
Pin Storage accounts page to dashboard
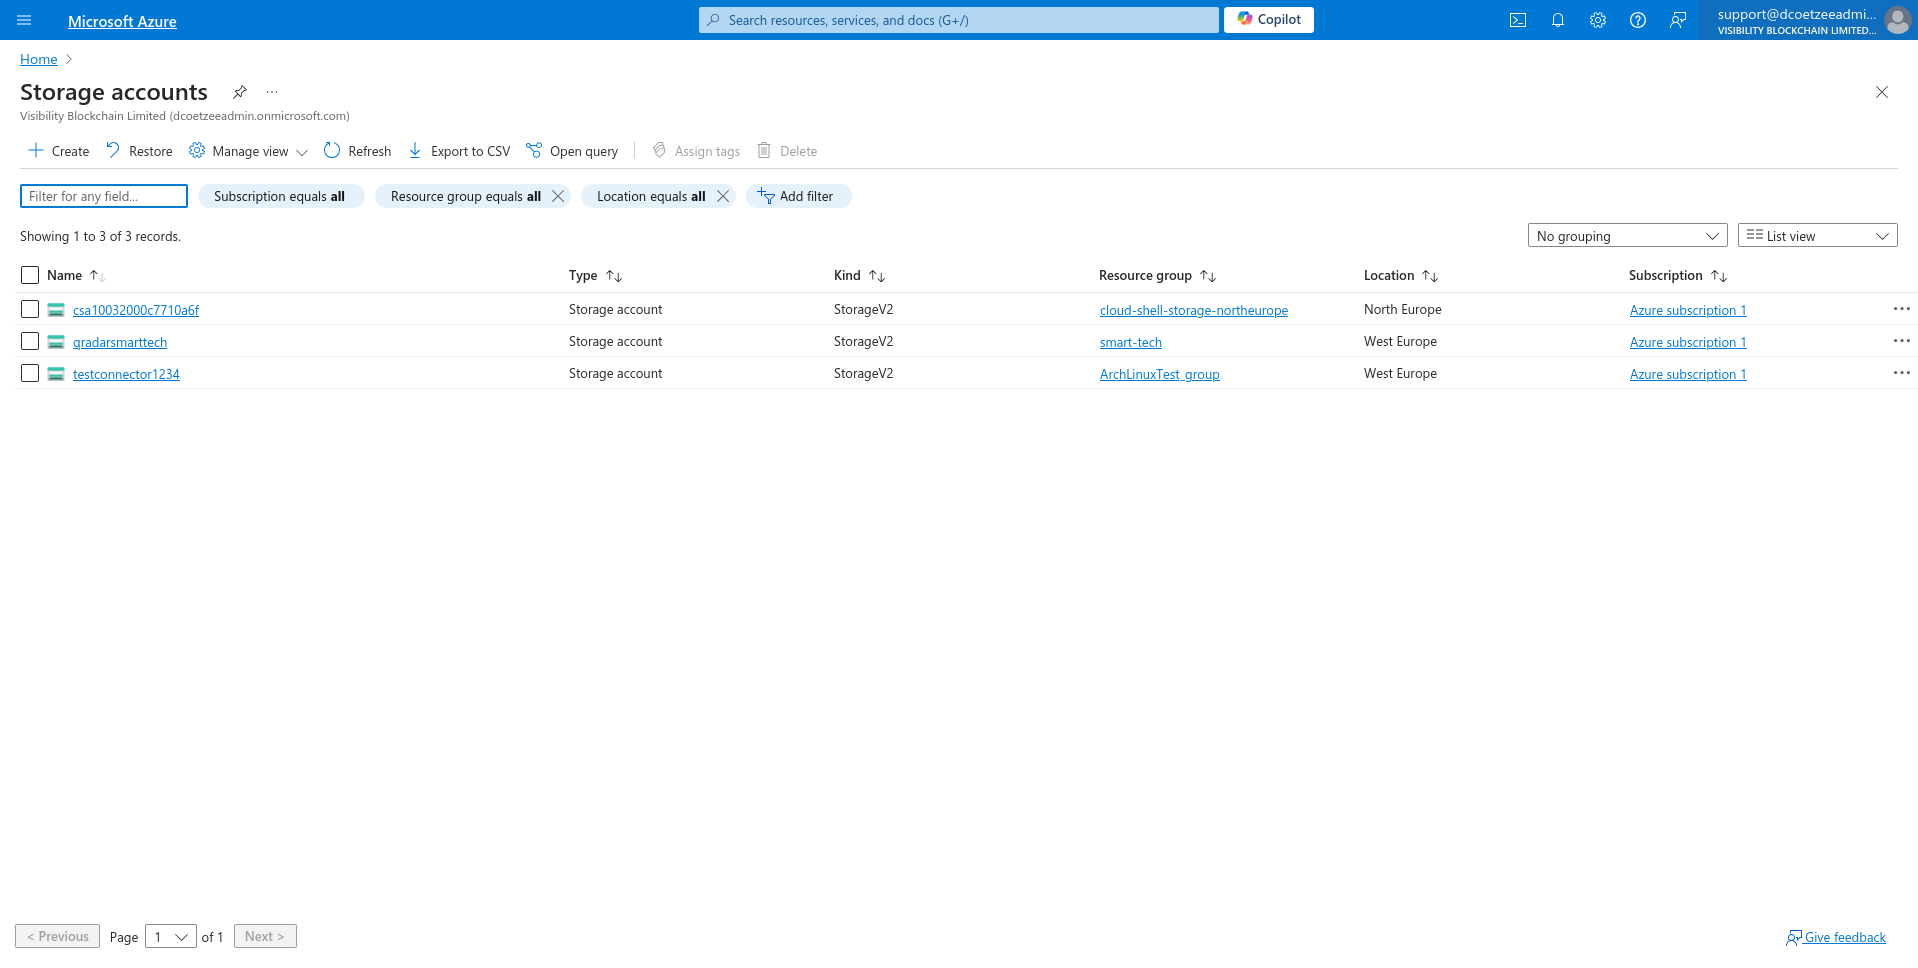coord(240,92)
